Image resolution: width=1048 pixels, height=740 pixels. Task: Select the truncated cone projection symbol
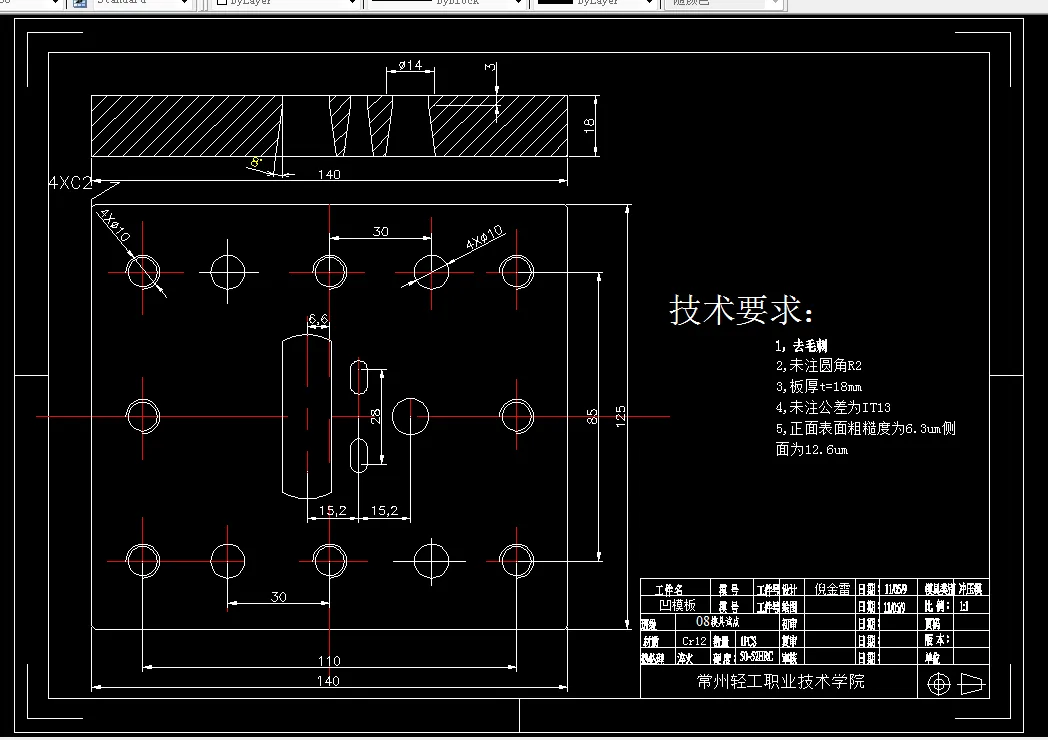pyautogui.click(x=972, y=684)
